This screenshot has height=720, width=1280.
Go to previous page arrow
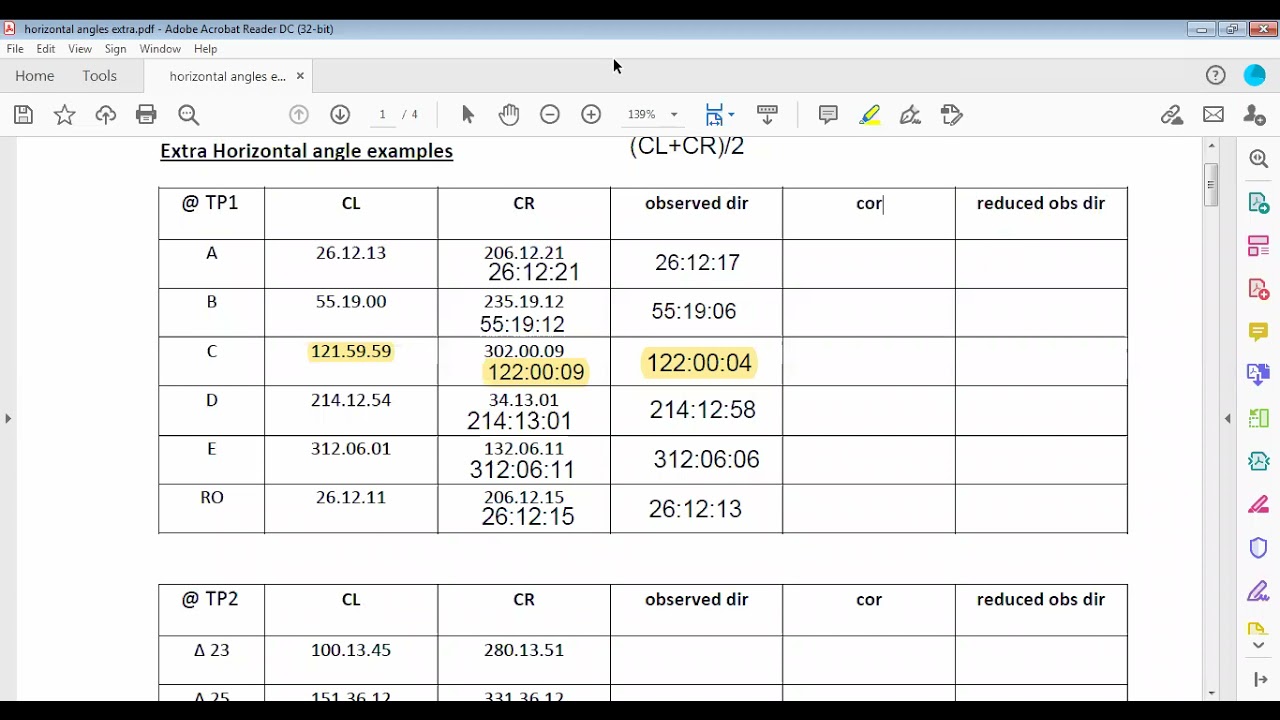click(299, 115)
